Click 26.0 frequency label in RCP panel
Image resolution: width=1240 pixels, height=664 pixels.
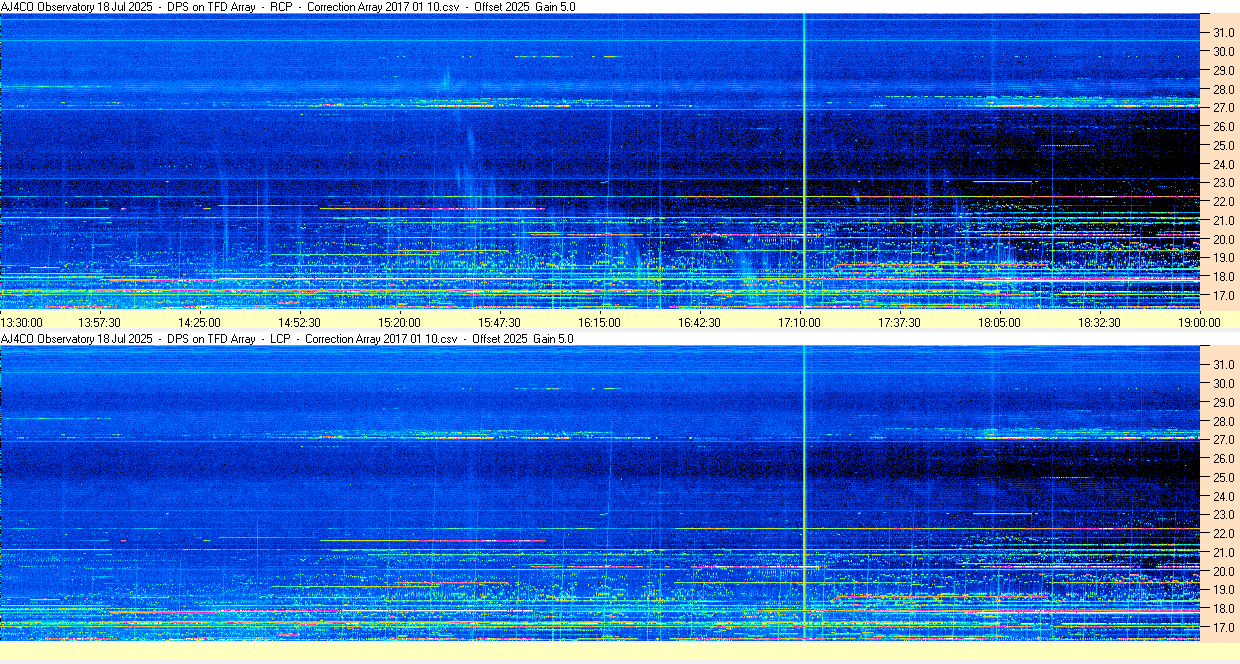click(1223, 126)
